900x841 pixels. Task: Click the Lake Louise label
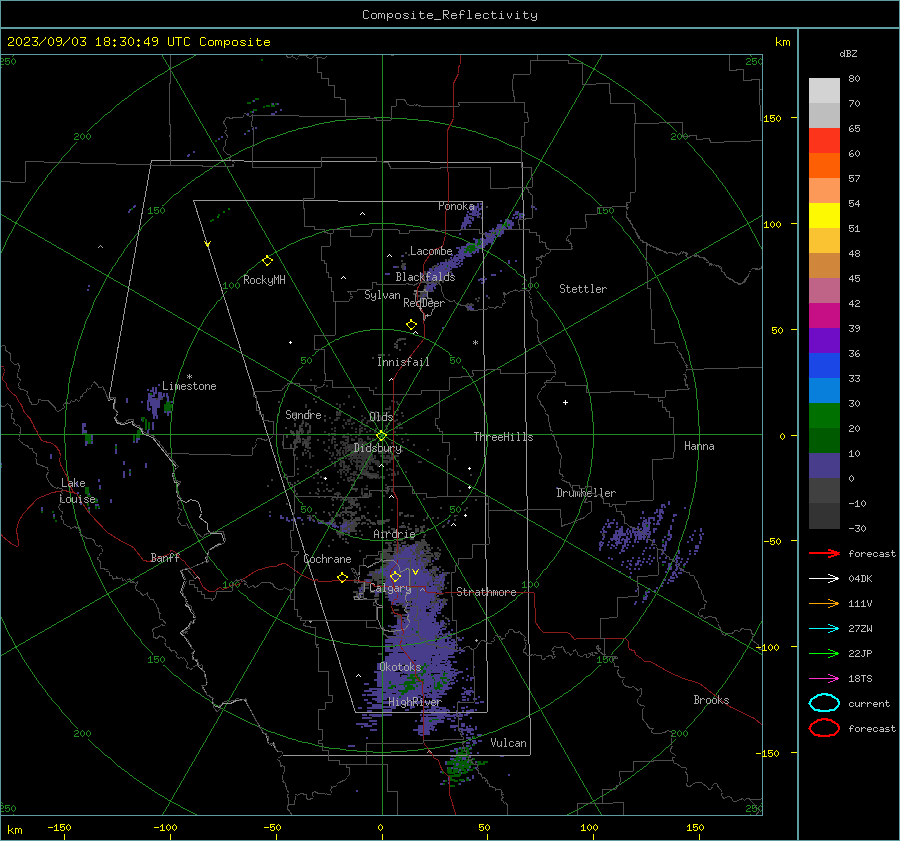click(77, 491)
